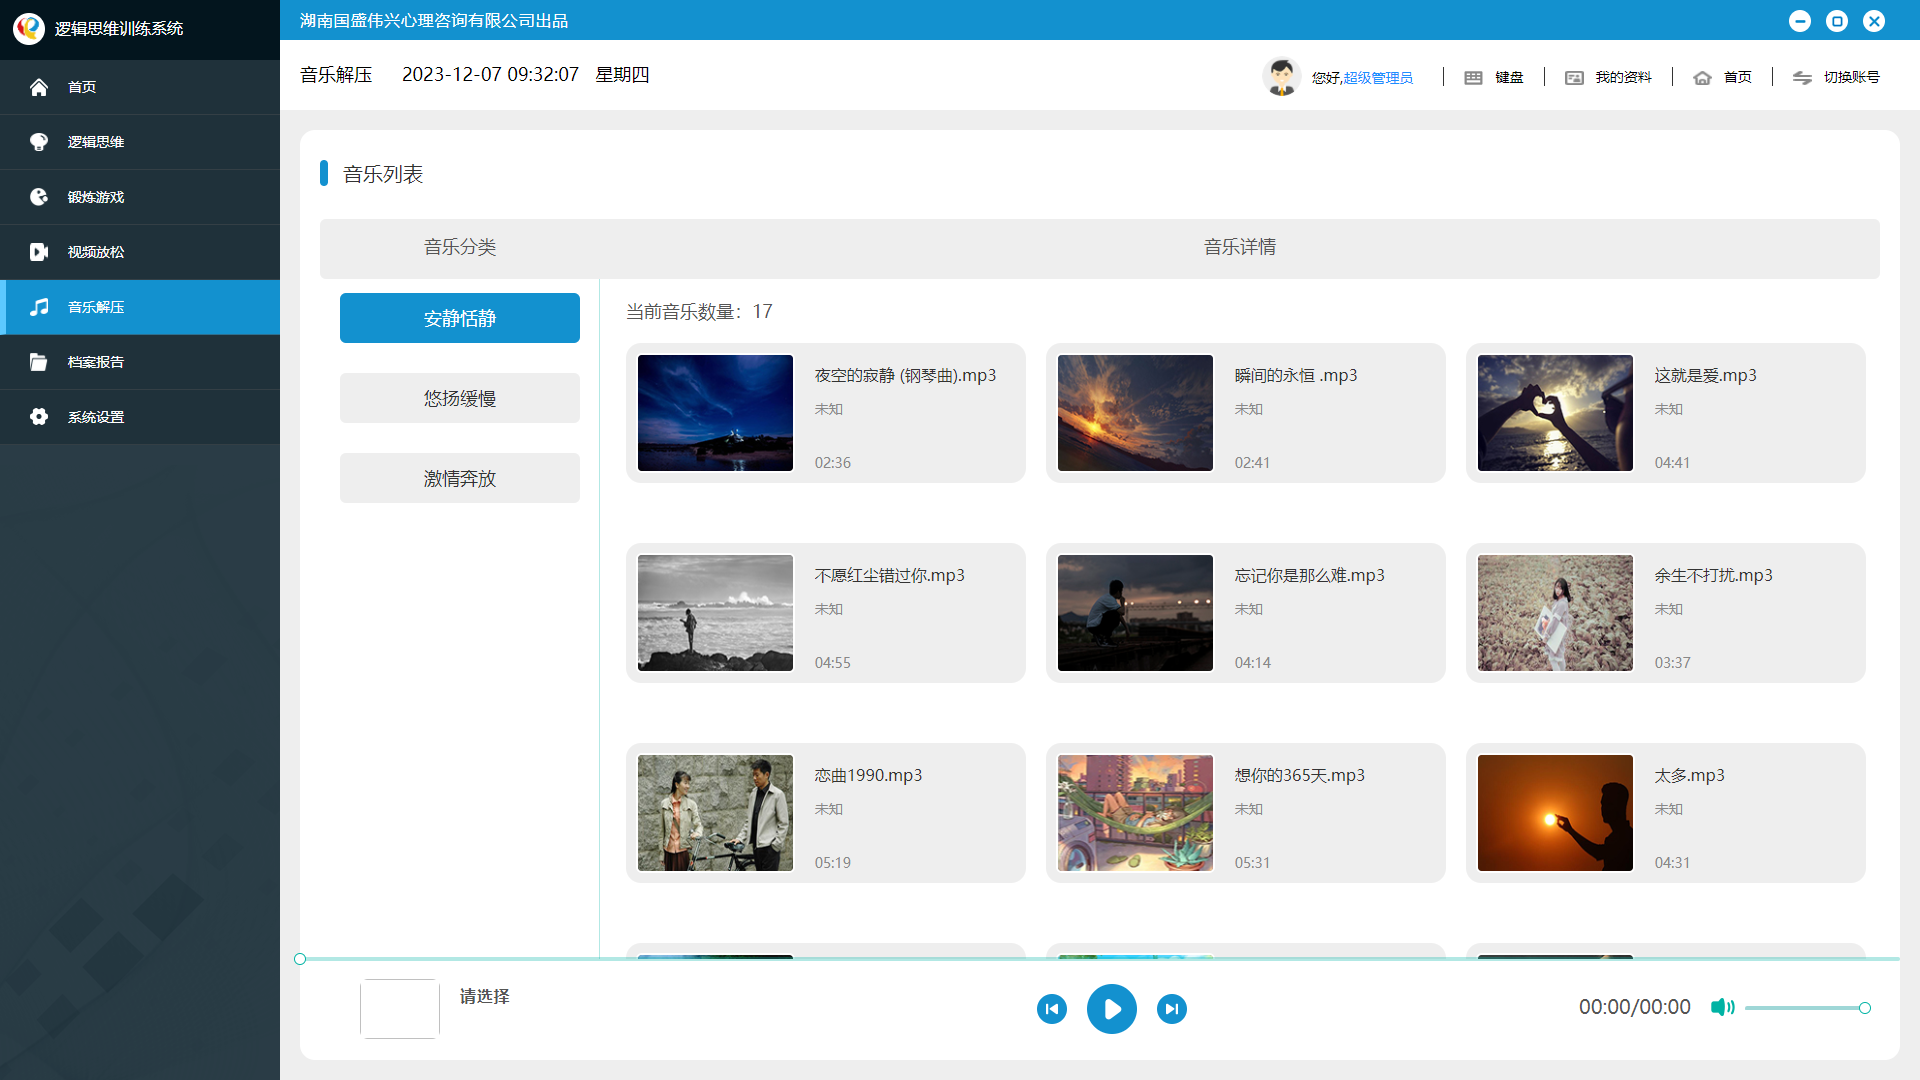Mute audio with the speaker icon
The height and width of the screenshot is (1080, 1920).
(1723, 1007)
